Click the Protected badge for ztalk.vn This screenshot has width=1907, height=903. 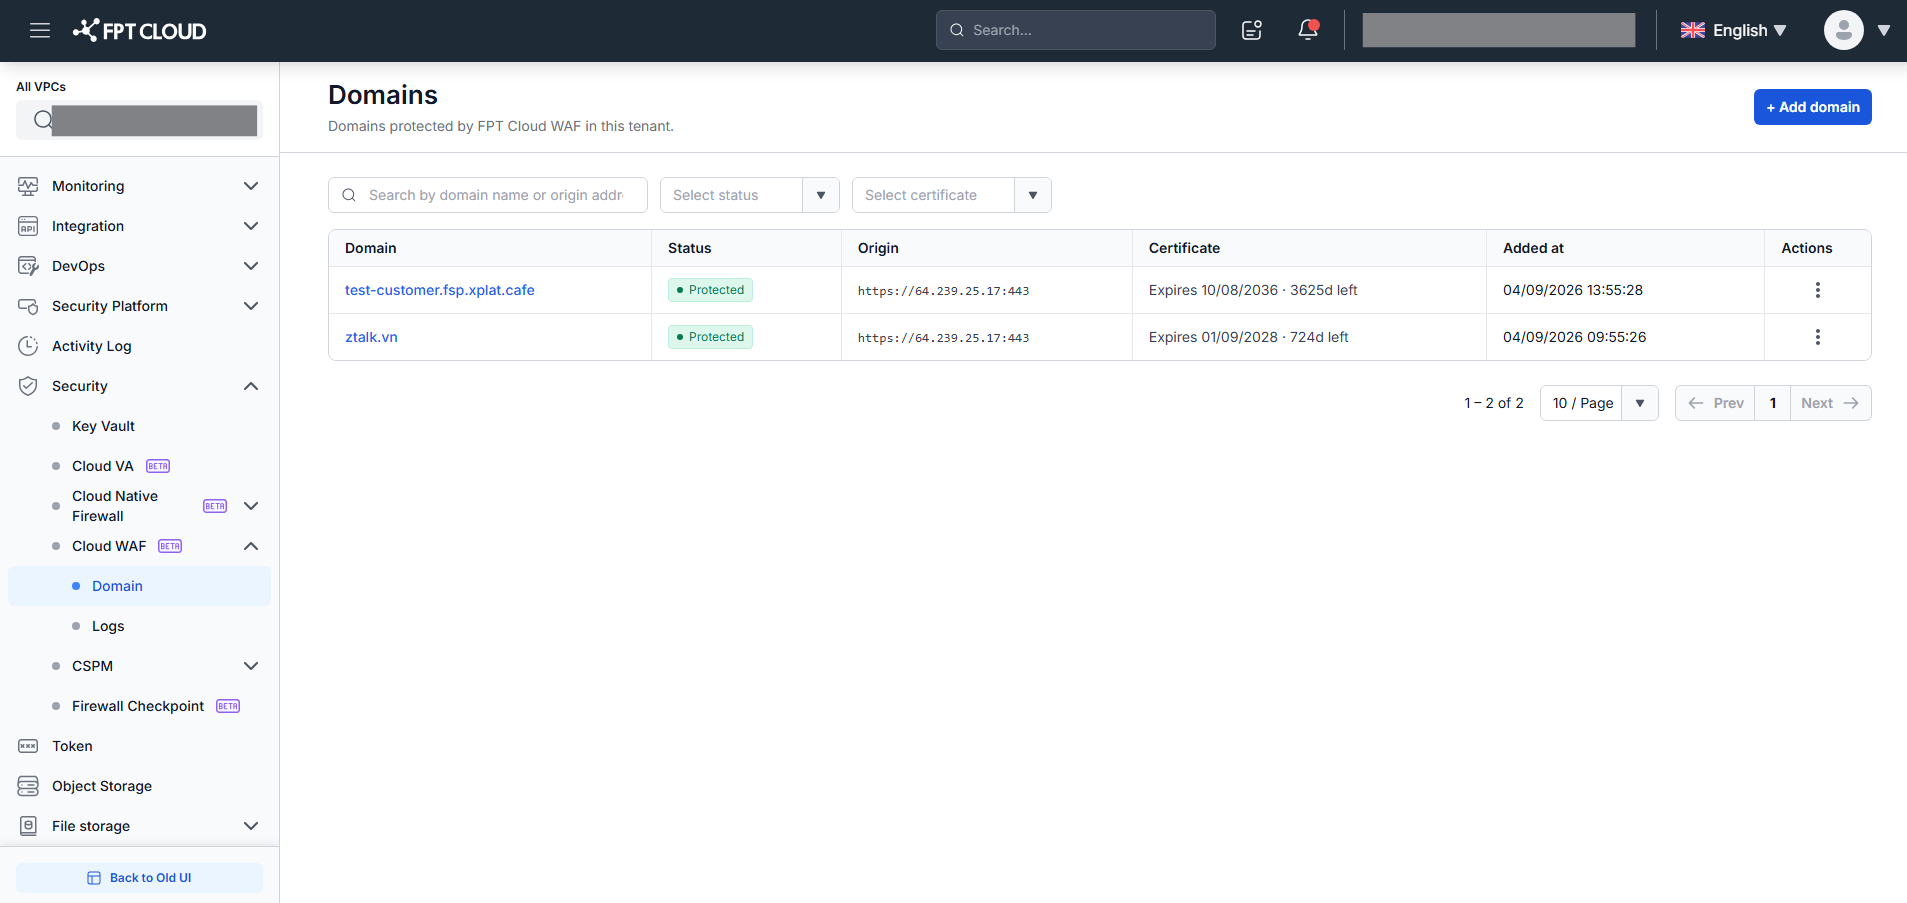710,337
